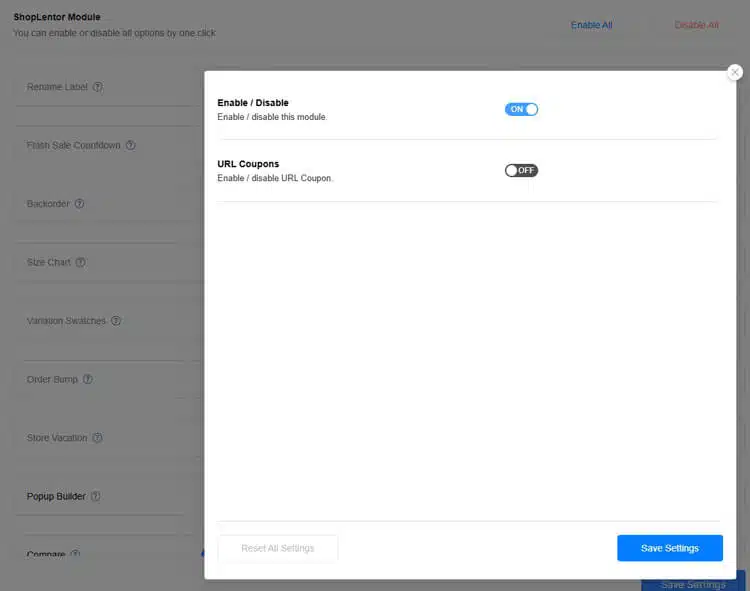Click Save Settings behind the popup
This screenshot has height=591, width=750.
tap(693, 585)
